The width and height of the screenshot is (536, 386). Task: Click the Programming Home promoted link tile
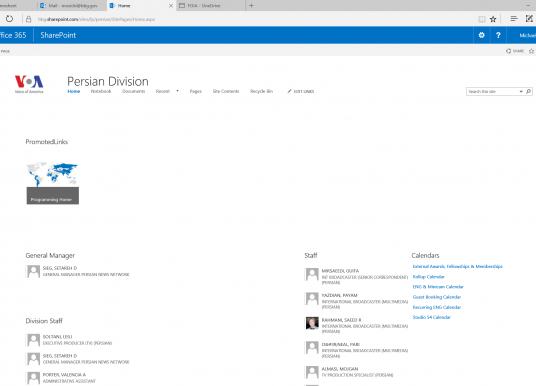coord(53,183)
